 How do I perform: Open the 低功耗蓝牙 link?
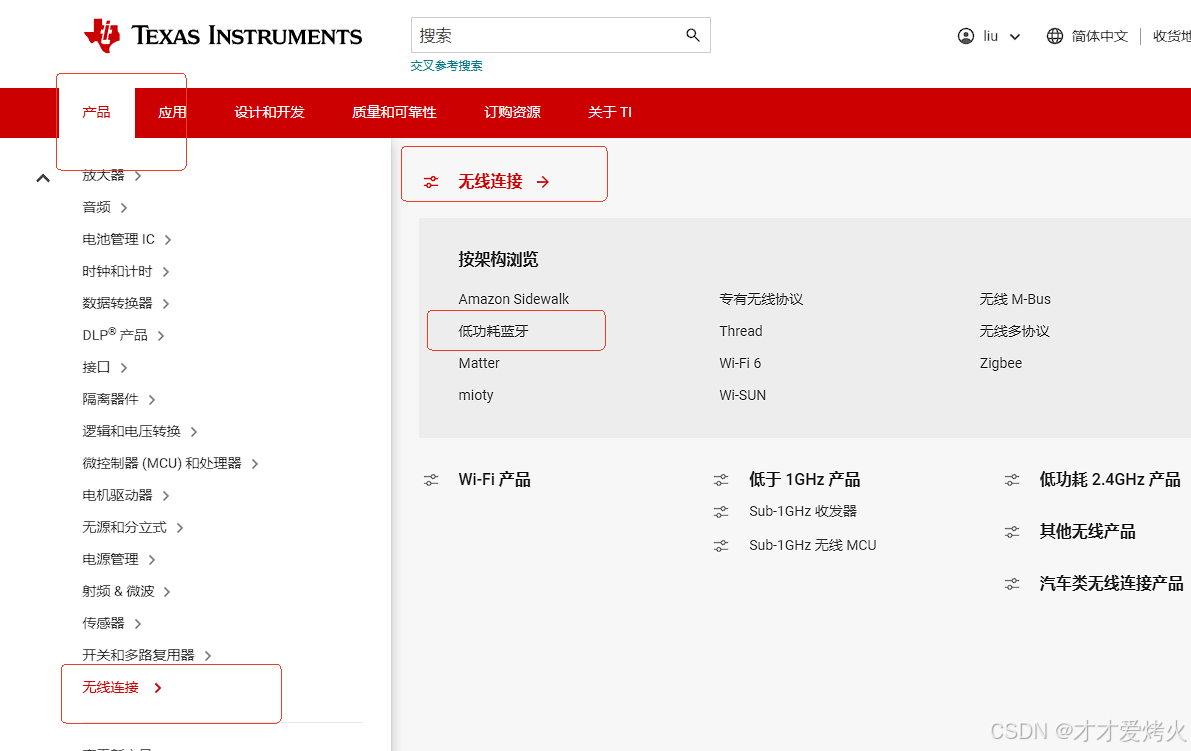(493, 331)
